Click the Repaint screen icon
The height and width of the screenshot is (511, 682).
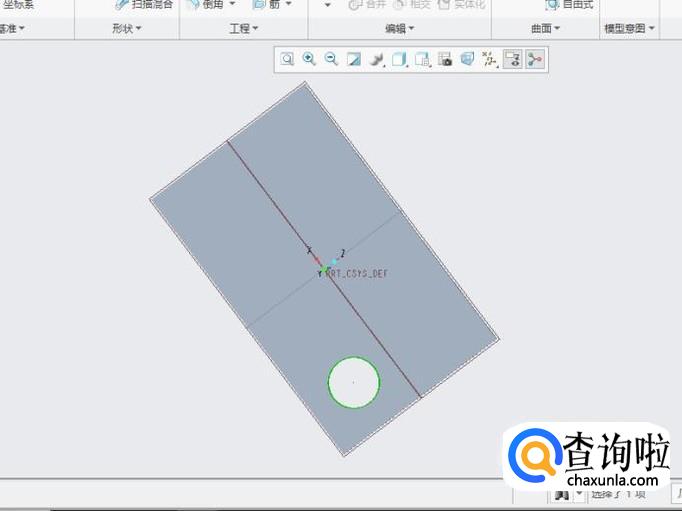pyautogui.click(x=354, y=59)
